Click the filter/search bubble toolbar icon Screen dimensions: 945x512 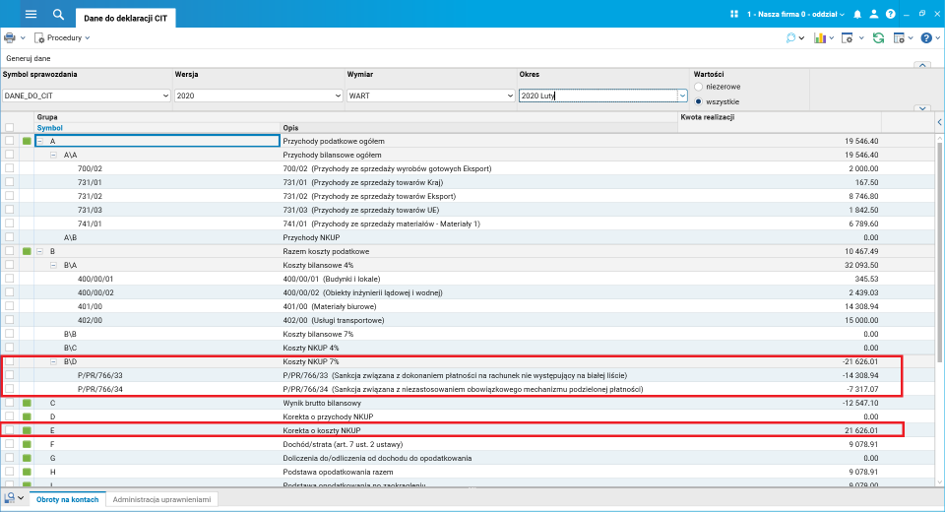[x=791, y=38]
